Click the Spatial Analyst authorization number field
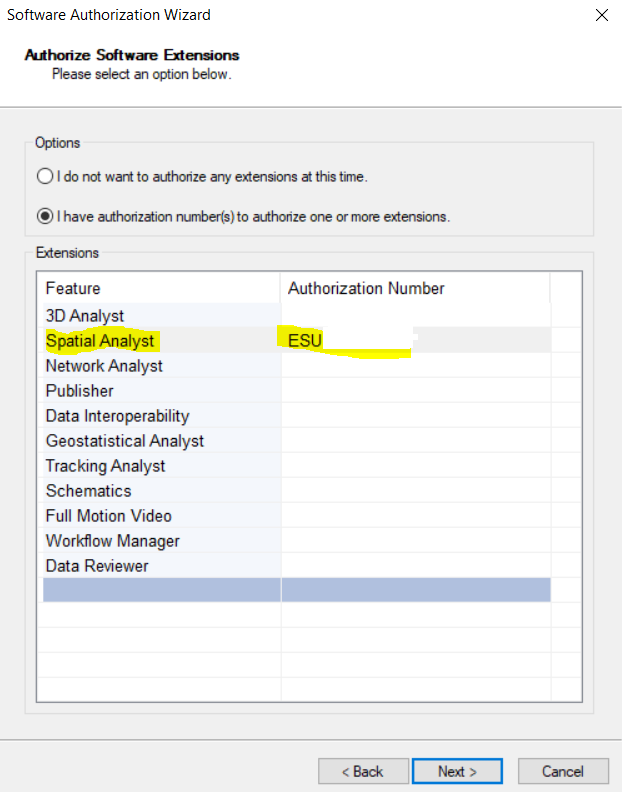 (x=415, y=341)
